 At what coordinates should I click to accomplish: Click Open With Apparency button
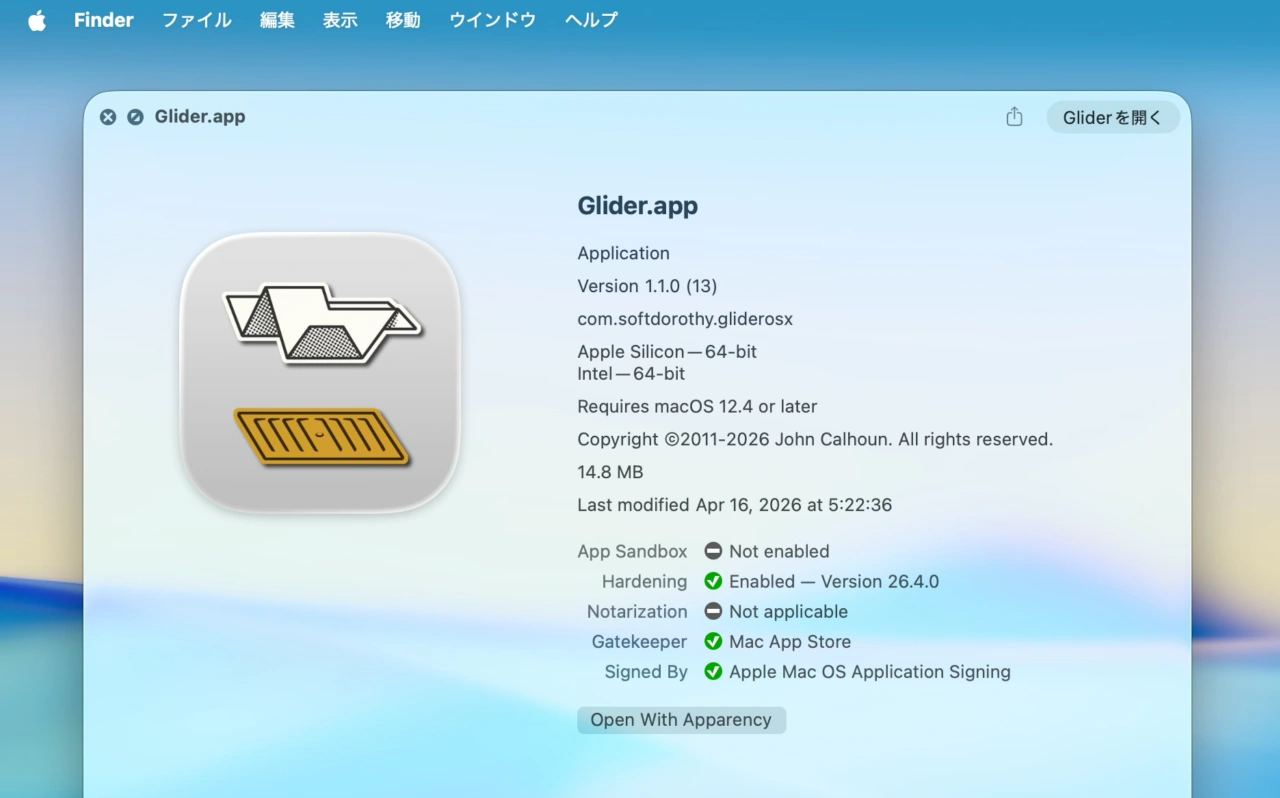[681, 720]
